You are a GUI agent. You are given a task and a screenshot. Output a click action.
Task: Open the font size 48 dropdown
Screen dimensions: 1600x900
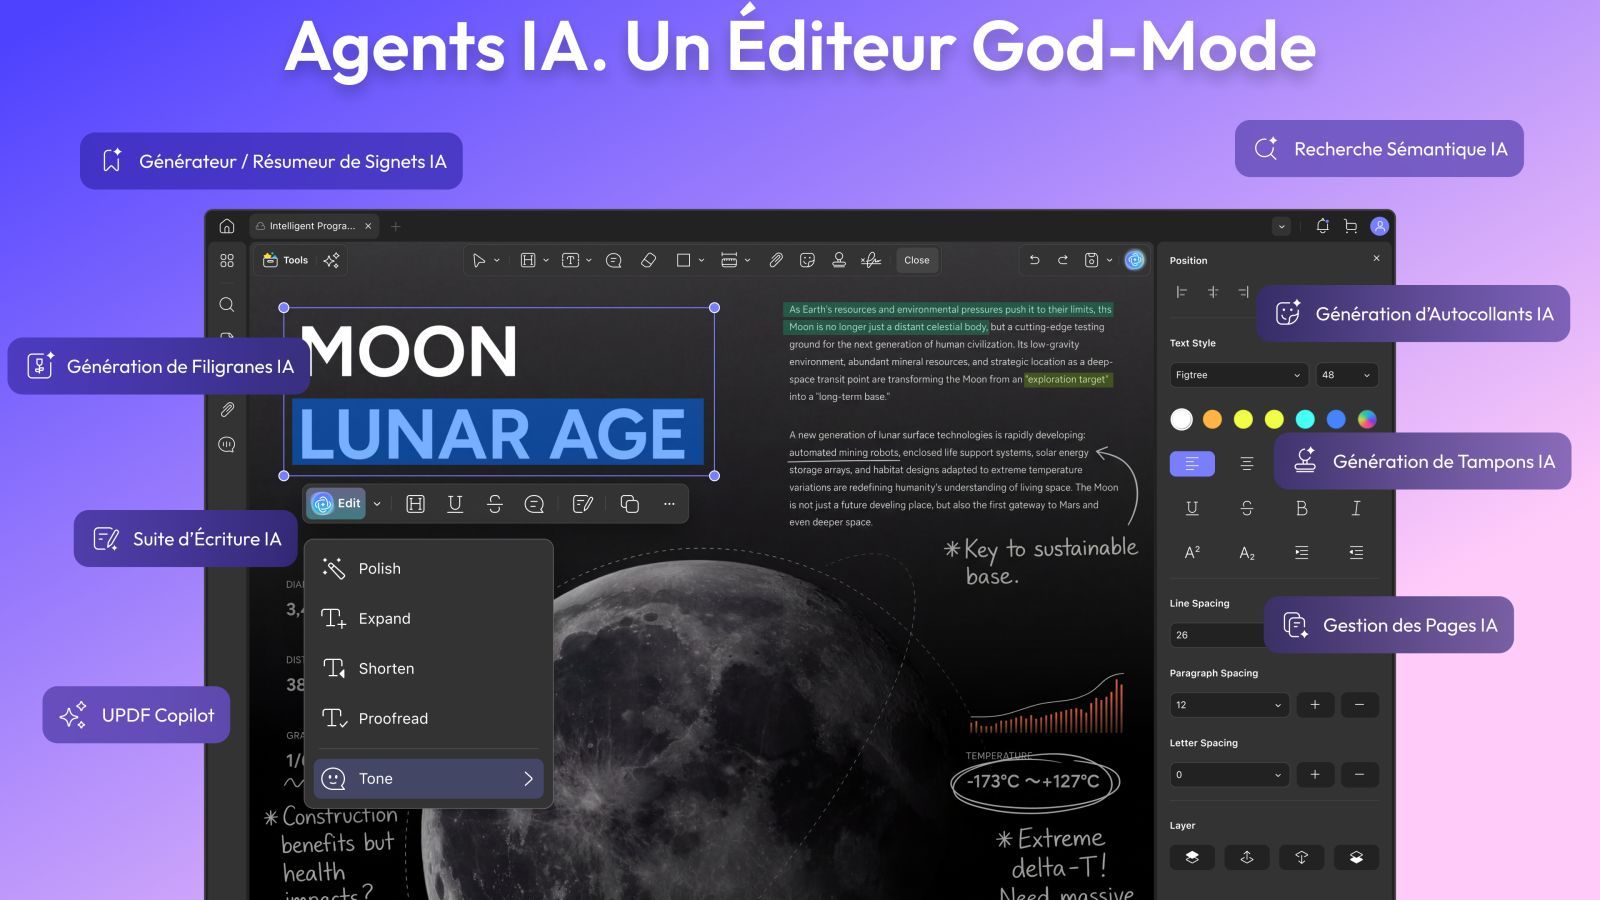point(1346,375)
